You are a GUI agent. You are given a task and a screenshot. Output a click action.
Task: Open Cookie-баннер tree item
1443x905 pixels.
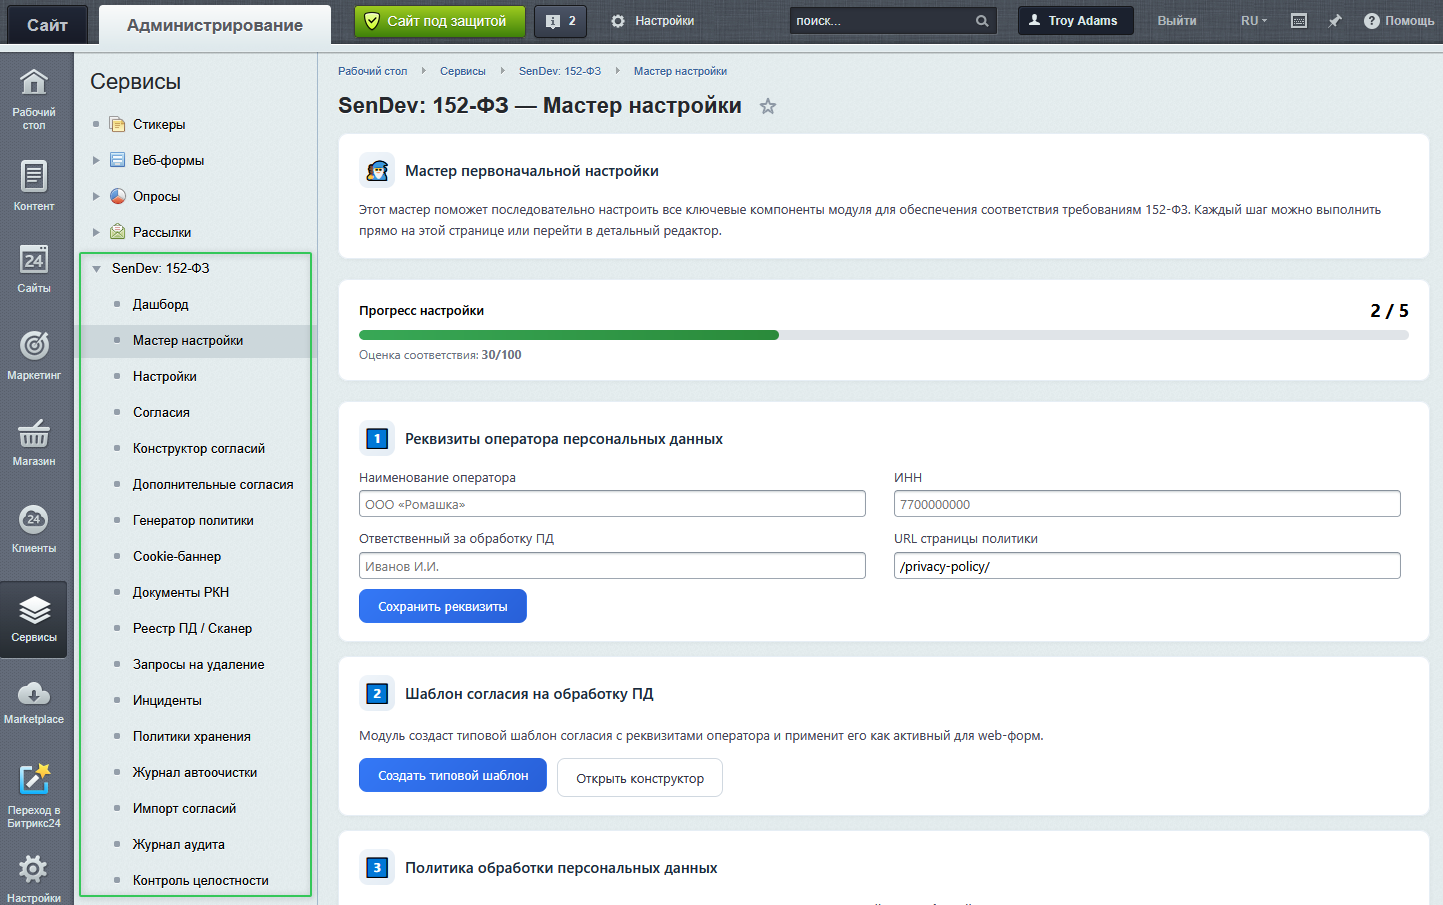(177, 556)
